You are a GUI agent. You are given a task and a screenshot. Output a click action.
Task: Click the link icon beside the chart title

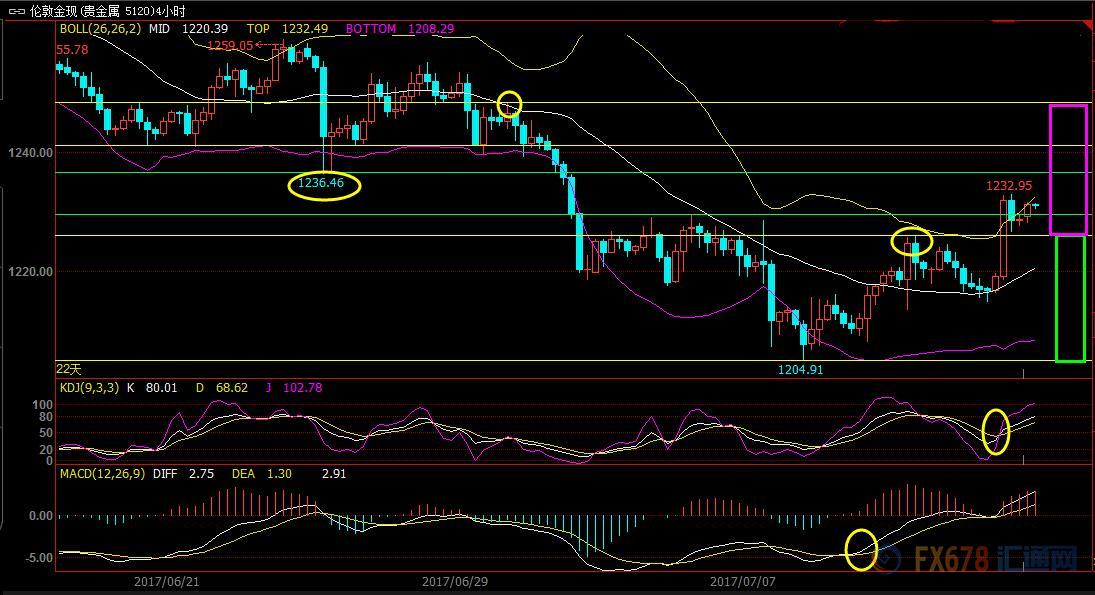pyautogui.click(x=17, y=11)
